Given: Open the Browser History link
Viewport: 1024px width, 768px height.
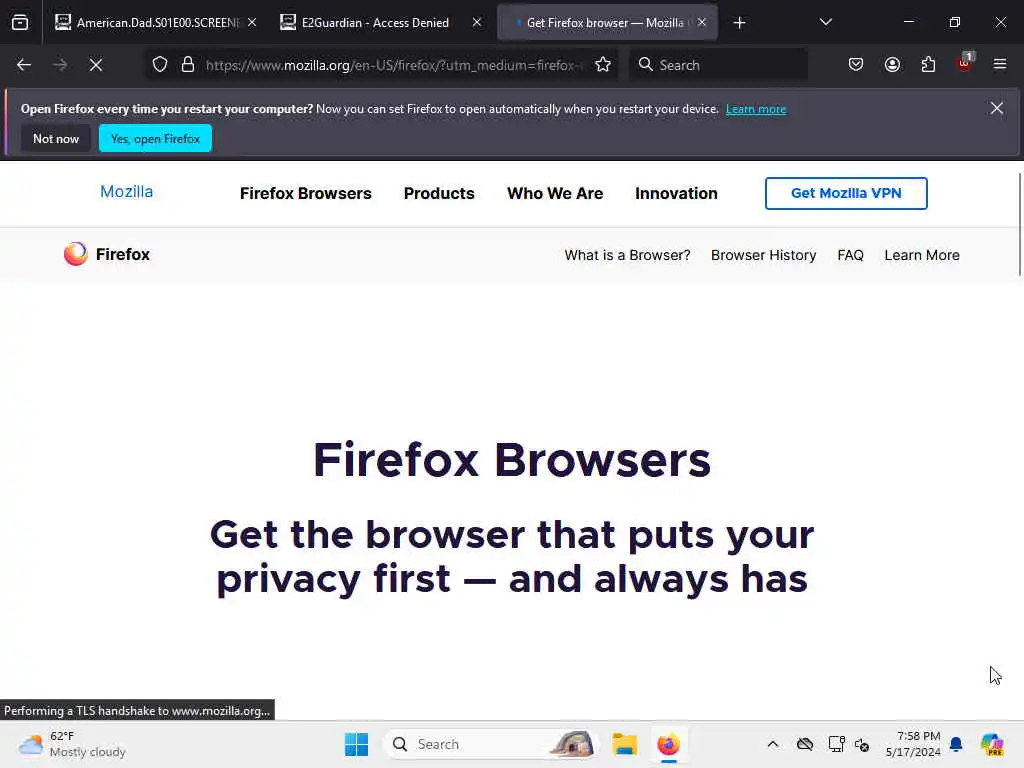Looking at the screenshot, I should [763, 255].
